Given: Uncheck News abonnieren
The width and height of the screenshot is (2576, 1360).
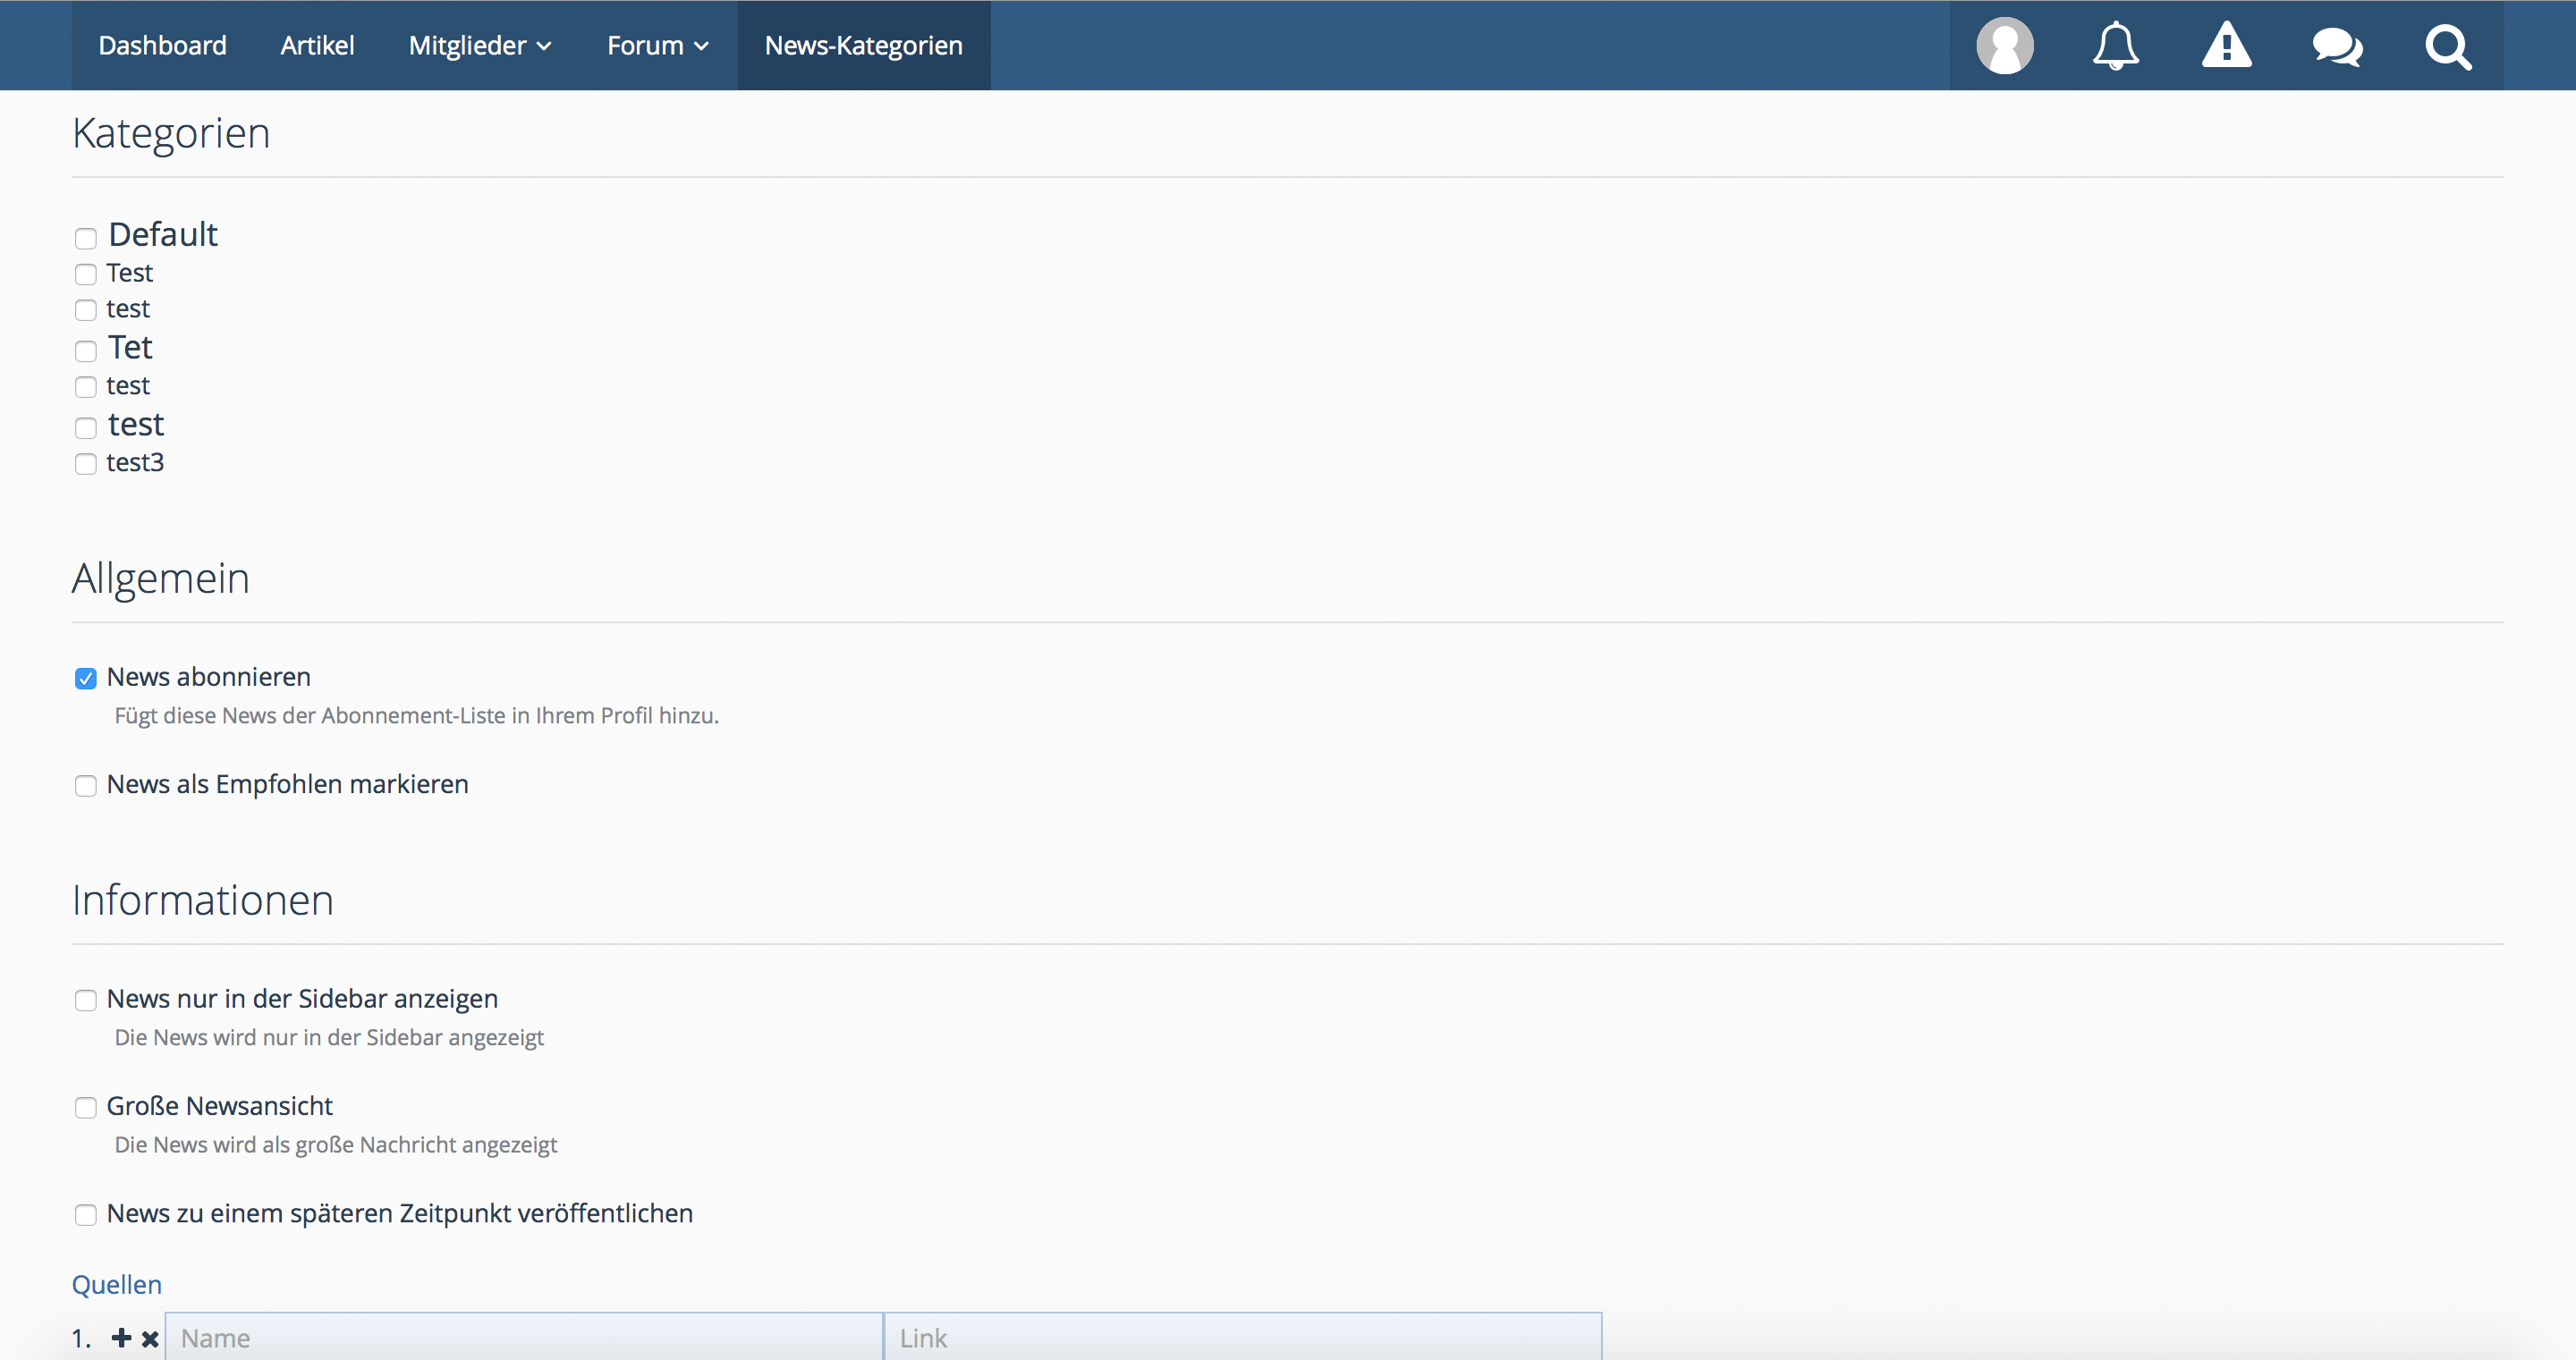Looking at the screenshot, I should coord(86,679).
